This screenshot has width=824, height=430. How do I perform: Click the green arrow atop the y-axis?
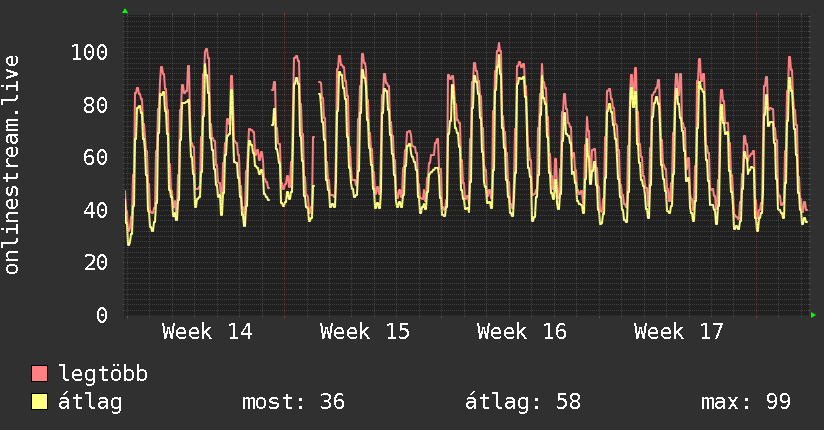coord(125,11)
